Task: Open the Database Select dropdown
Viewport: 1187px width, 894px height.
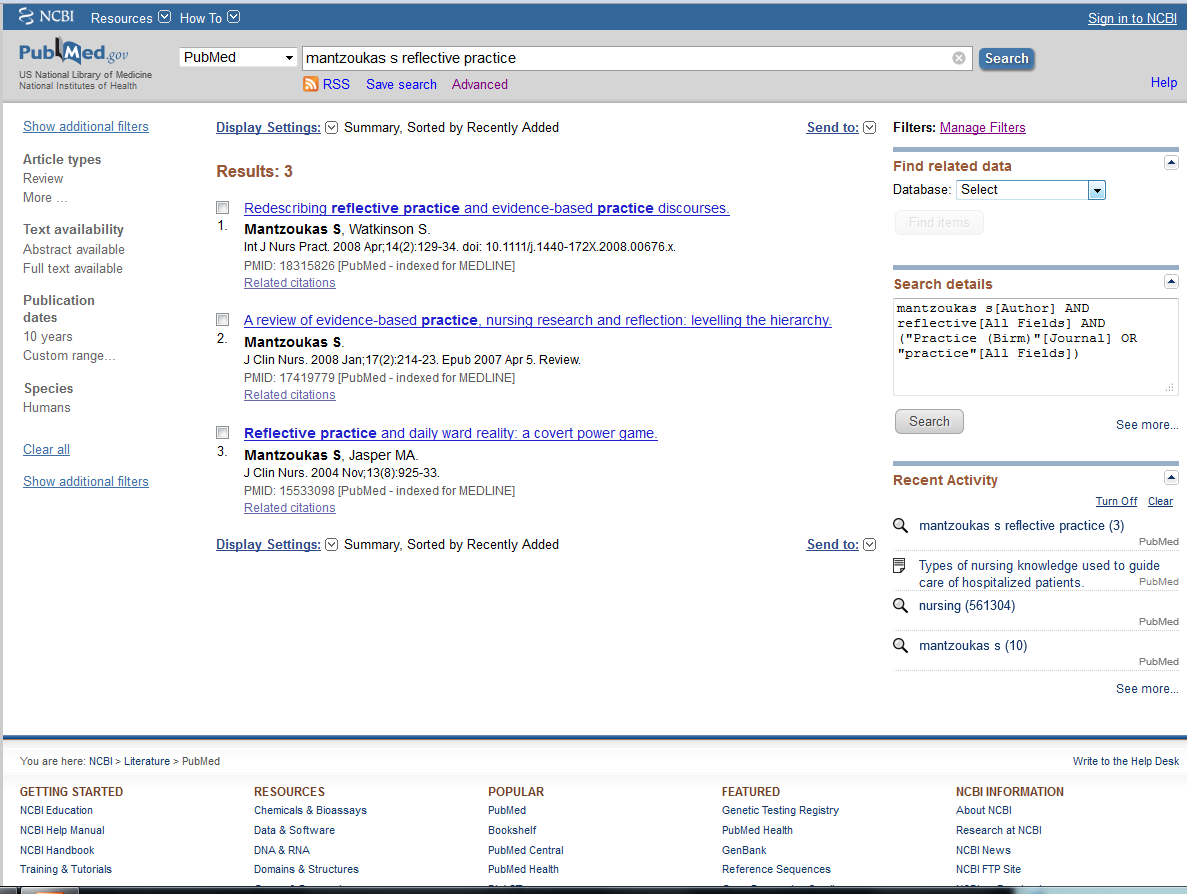Action: point(1030,190)
